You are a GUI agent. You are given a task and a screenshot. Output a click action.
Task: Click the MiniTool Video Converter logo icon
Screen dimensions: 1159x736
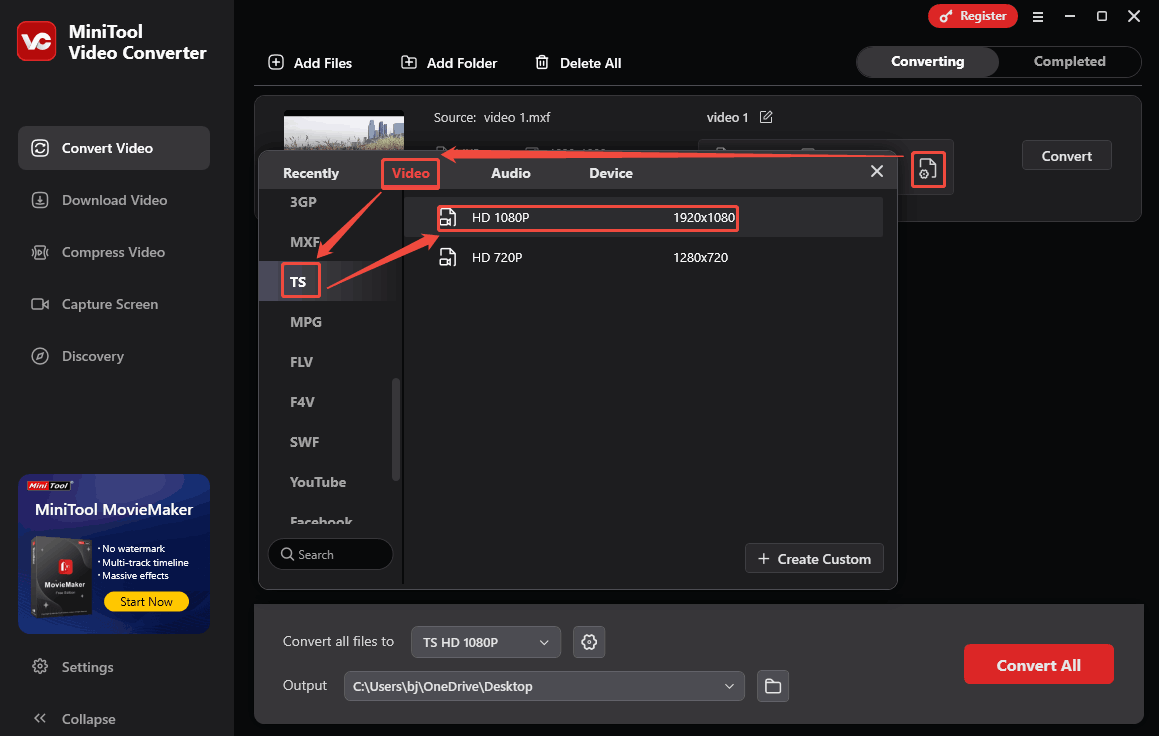pyautogui.click(x=36, y=41)
